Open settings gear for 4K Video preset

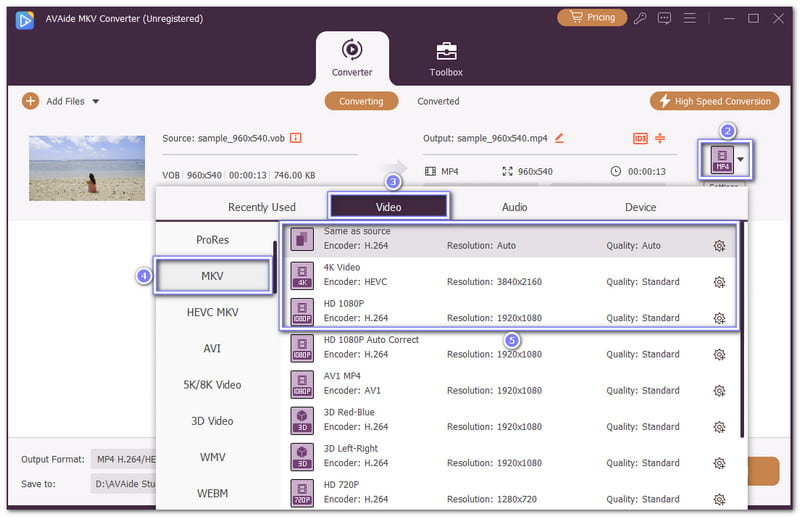click(x=719, y=282)
